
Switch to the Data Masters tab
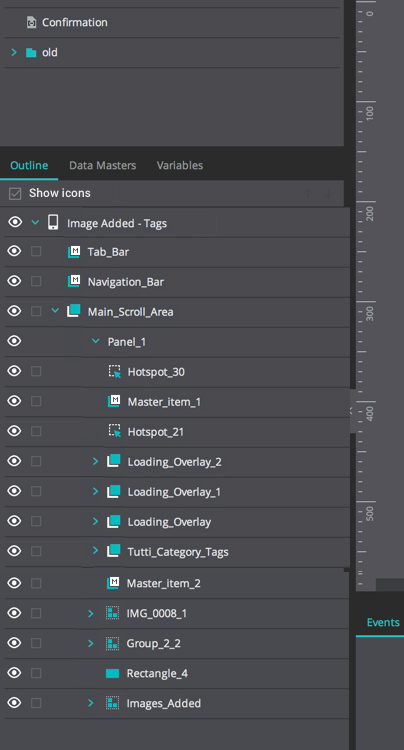coord(102,165)
